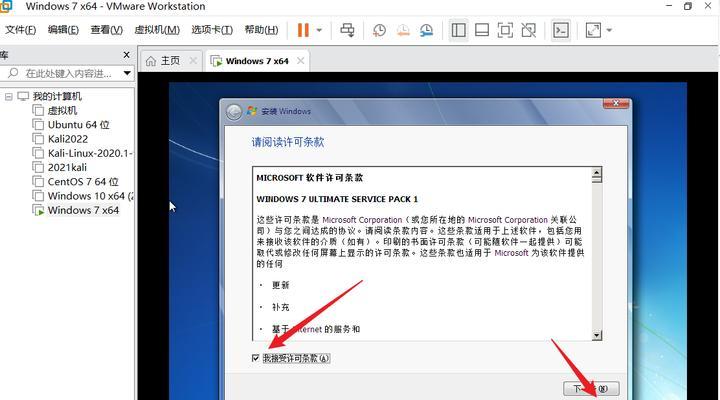
Task: Click the home icon on 主页 tab
Action: tap(151, 61)
